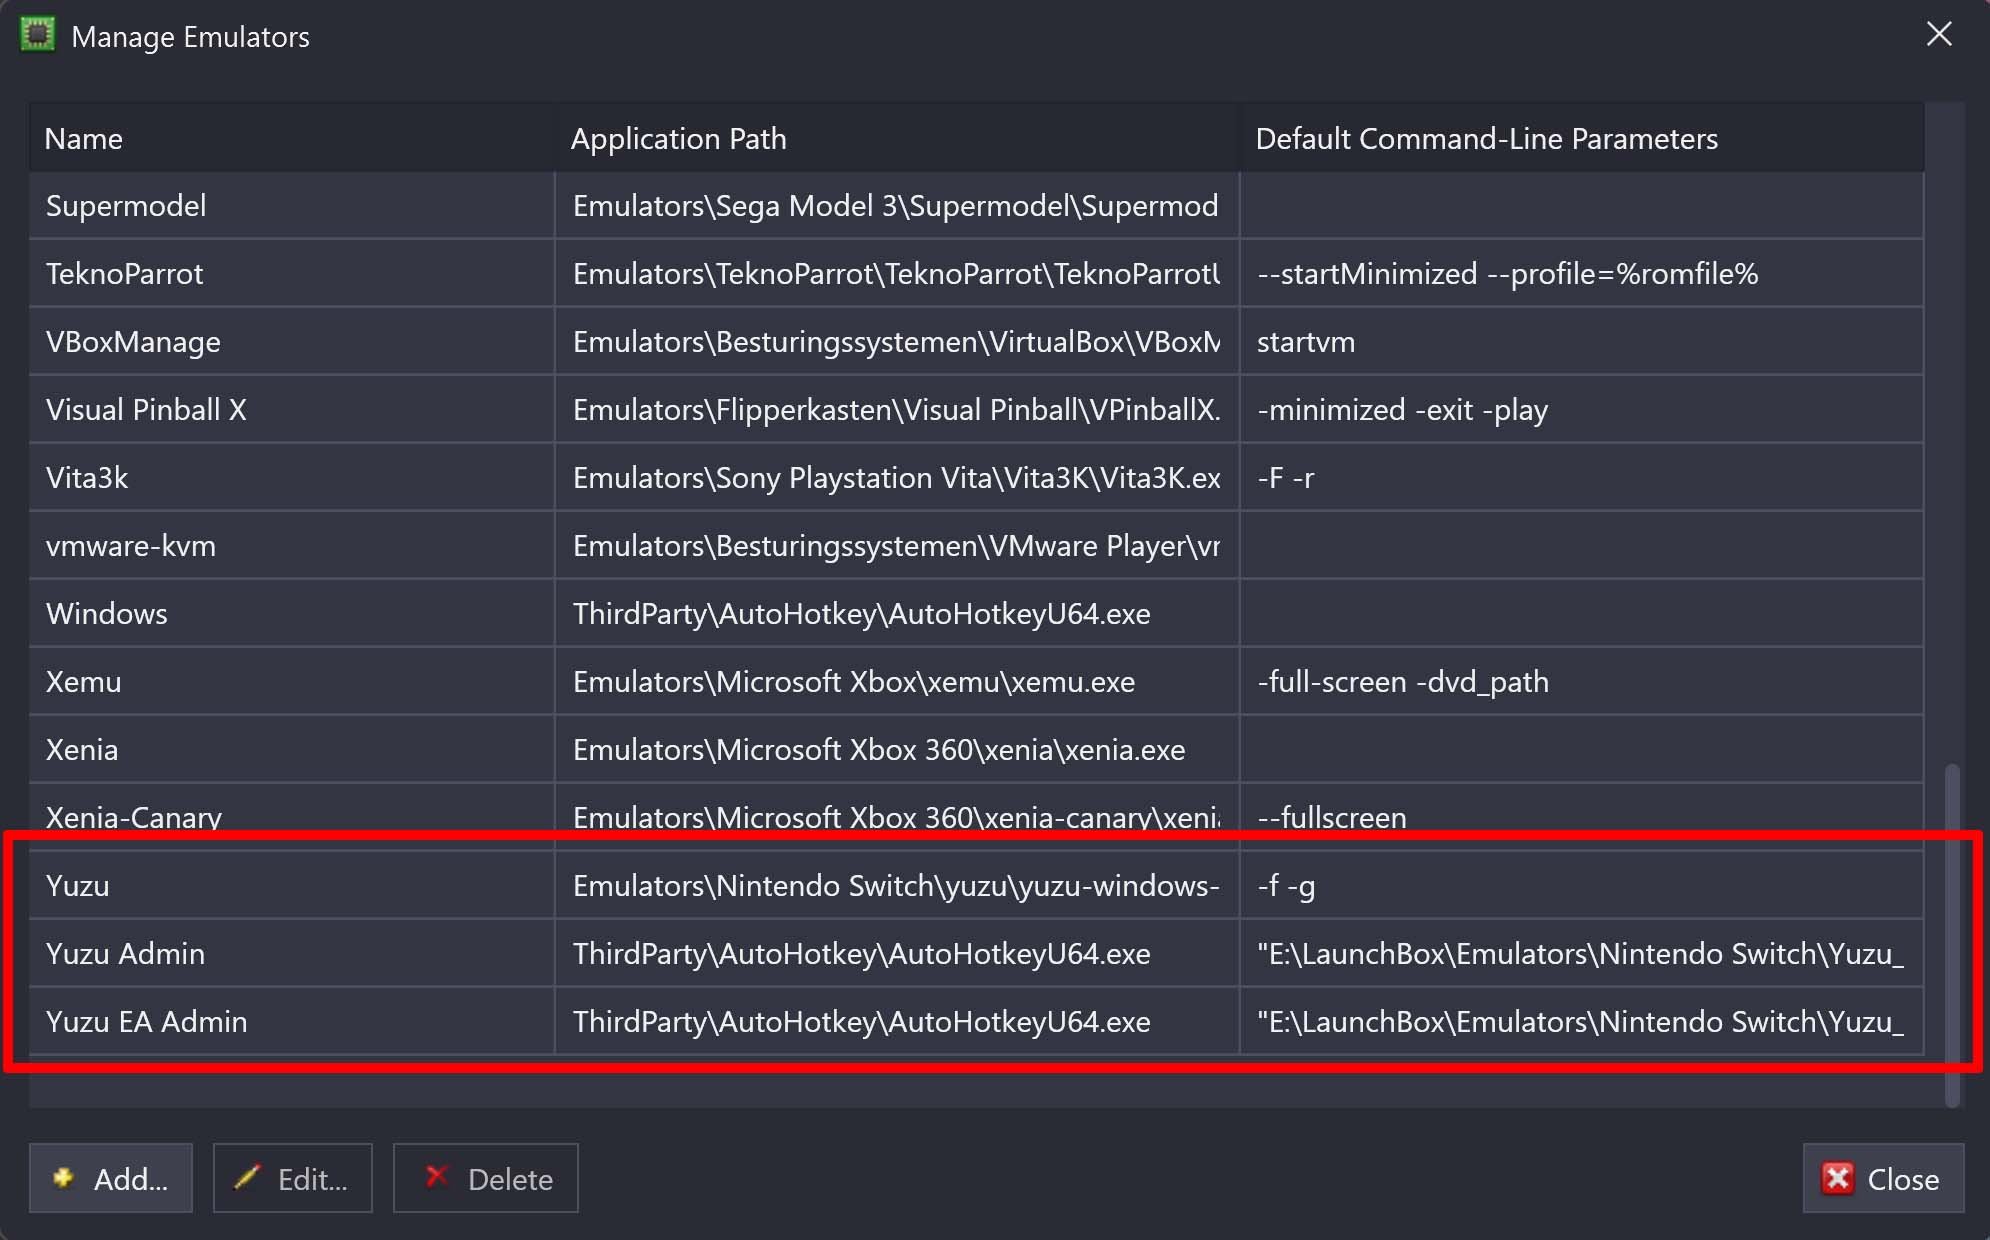The height and width of the screenshot is (1240, 1990).
Task: Close the window with the title bar X
Action: 1939,34
